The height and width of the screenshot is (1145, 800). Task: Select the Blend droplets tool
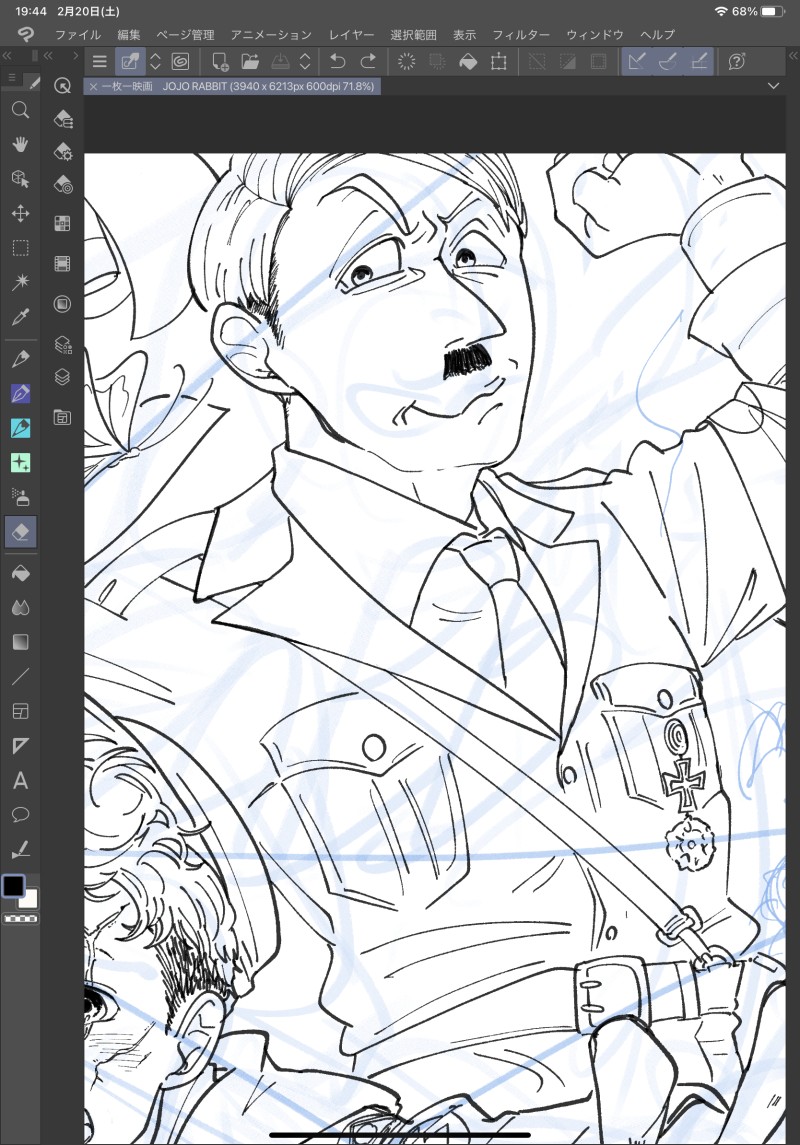click(20, 608)
